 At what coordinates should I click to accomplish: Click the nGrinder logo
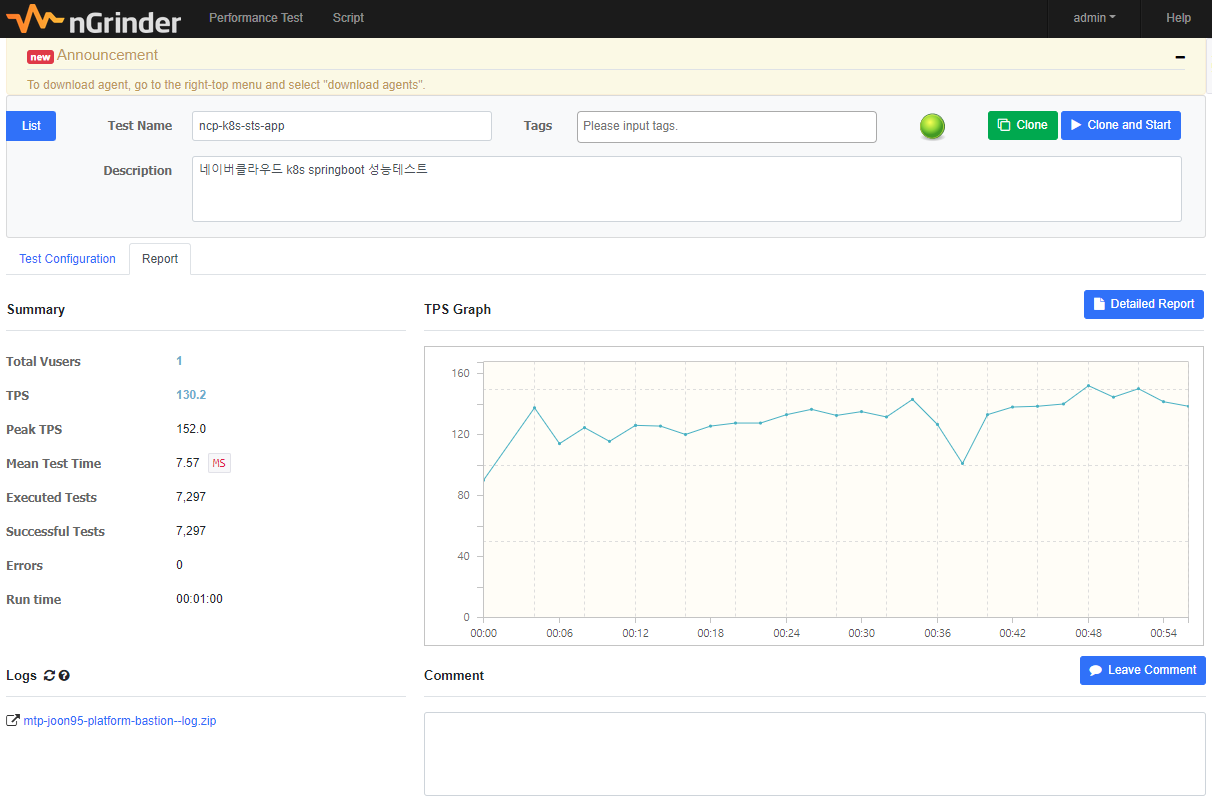pos(94,18)
